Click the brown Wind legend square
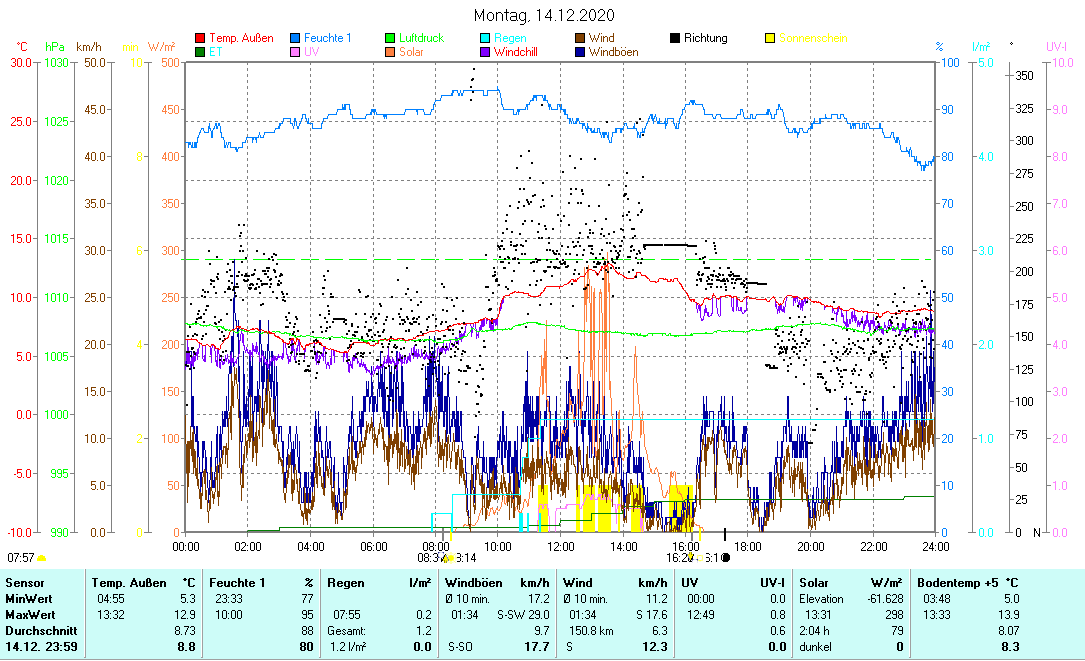Image resolution: width=1085 pixels, height=661 pixels. coord(580,39)
